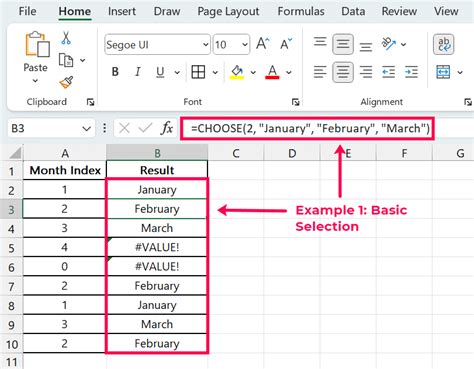This screenshot has width=474, height=369.
Task: Cut selection with the scissors icon
Action: 66,38
